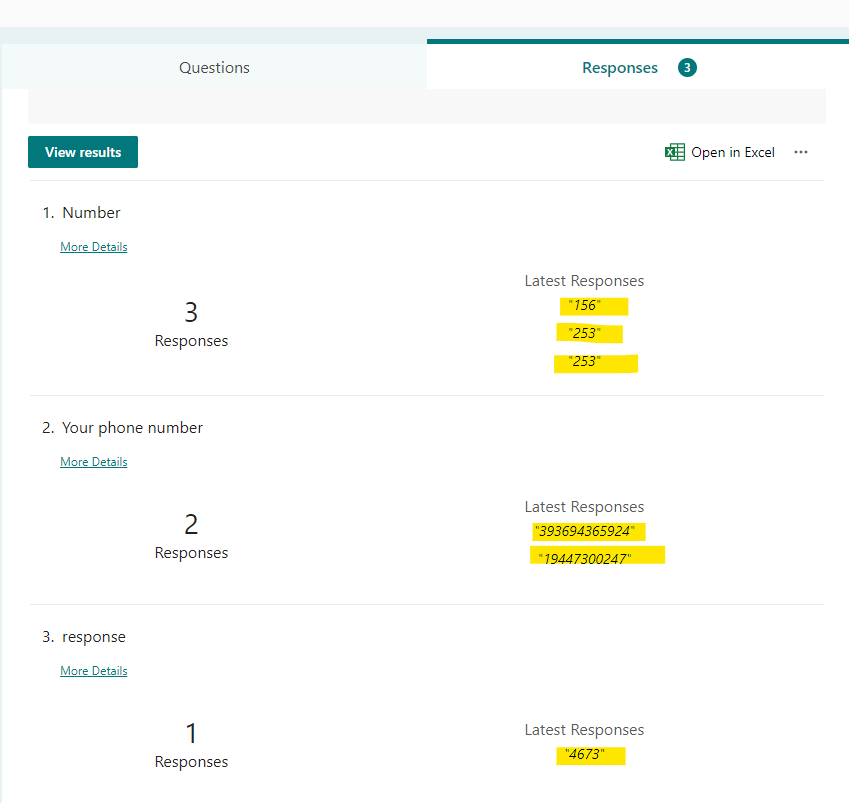849x803 pixels.
Task: Select the highlighted response value 4673
Action: coord(590,755)
